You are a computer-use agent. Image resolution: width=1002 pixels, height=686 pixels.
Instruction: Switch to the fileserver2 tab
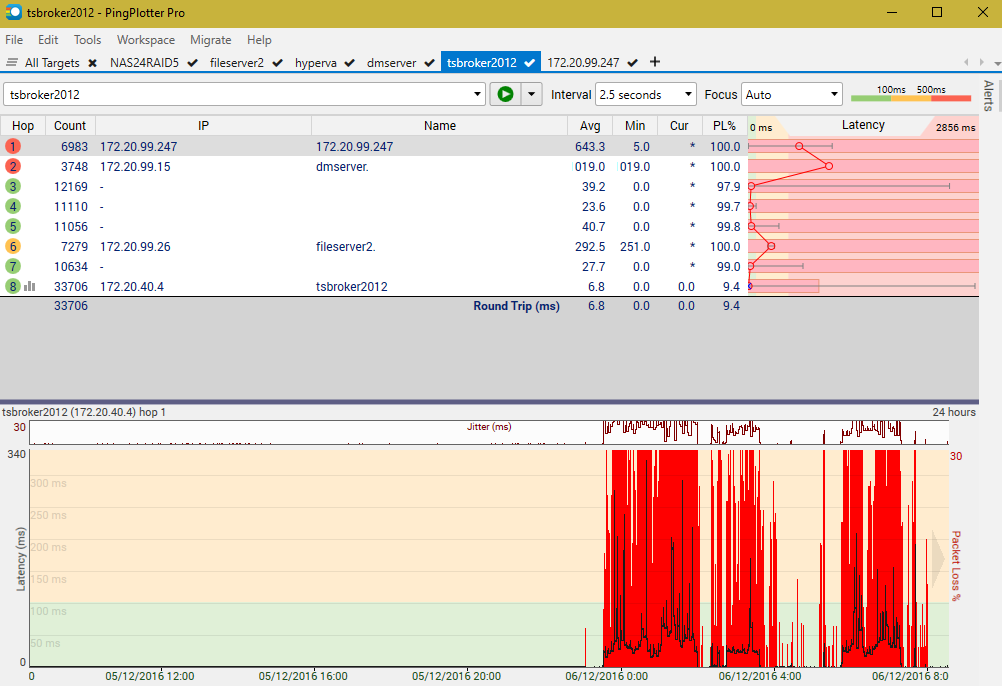pyautogui.click(x=237, y=62)
